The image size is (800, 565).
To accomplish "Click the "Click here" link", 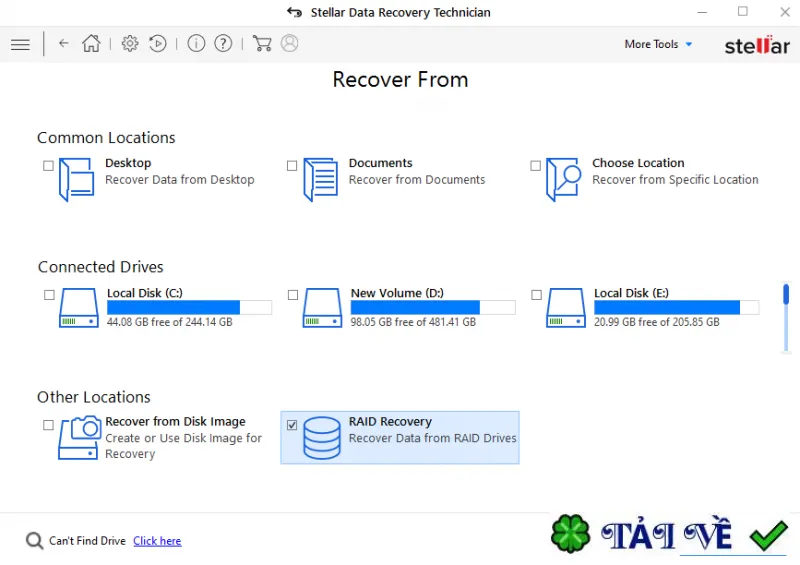I will pos(157,541).
